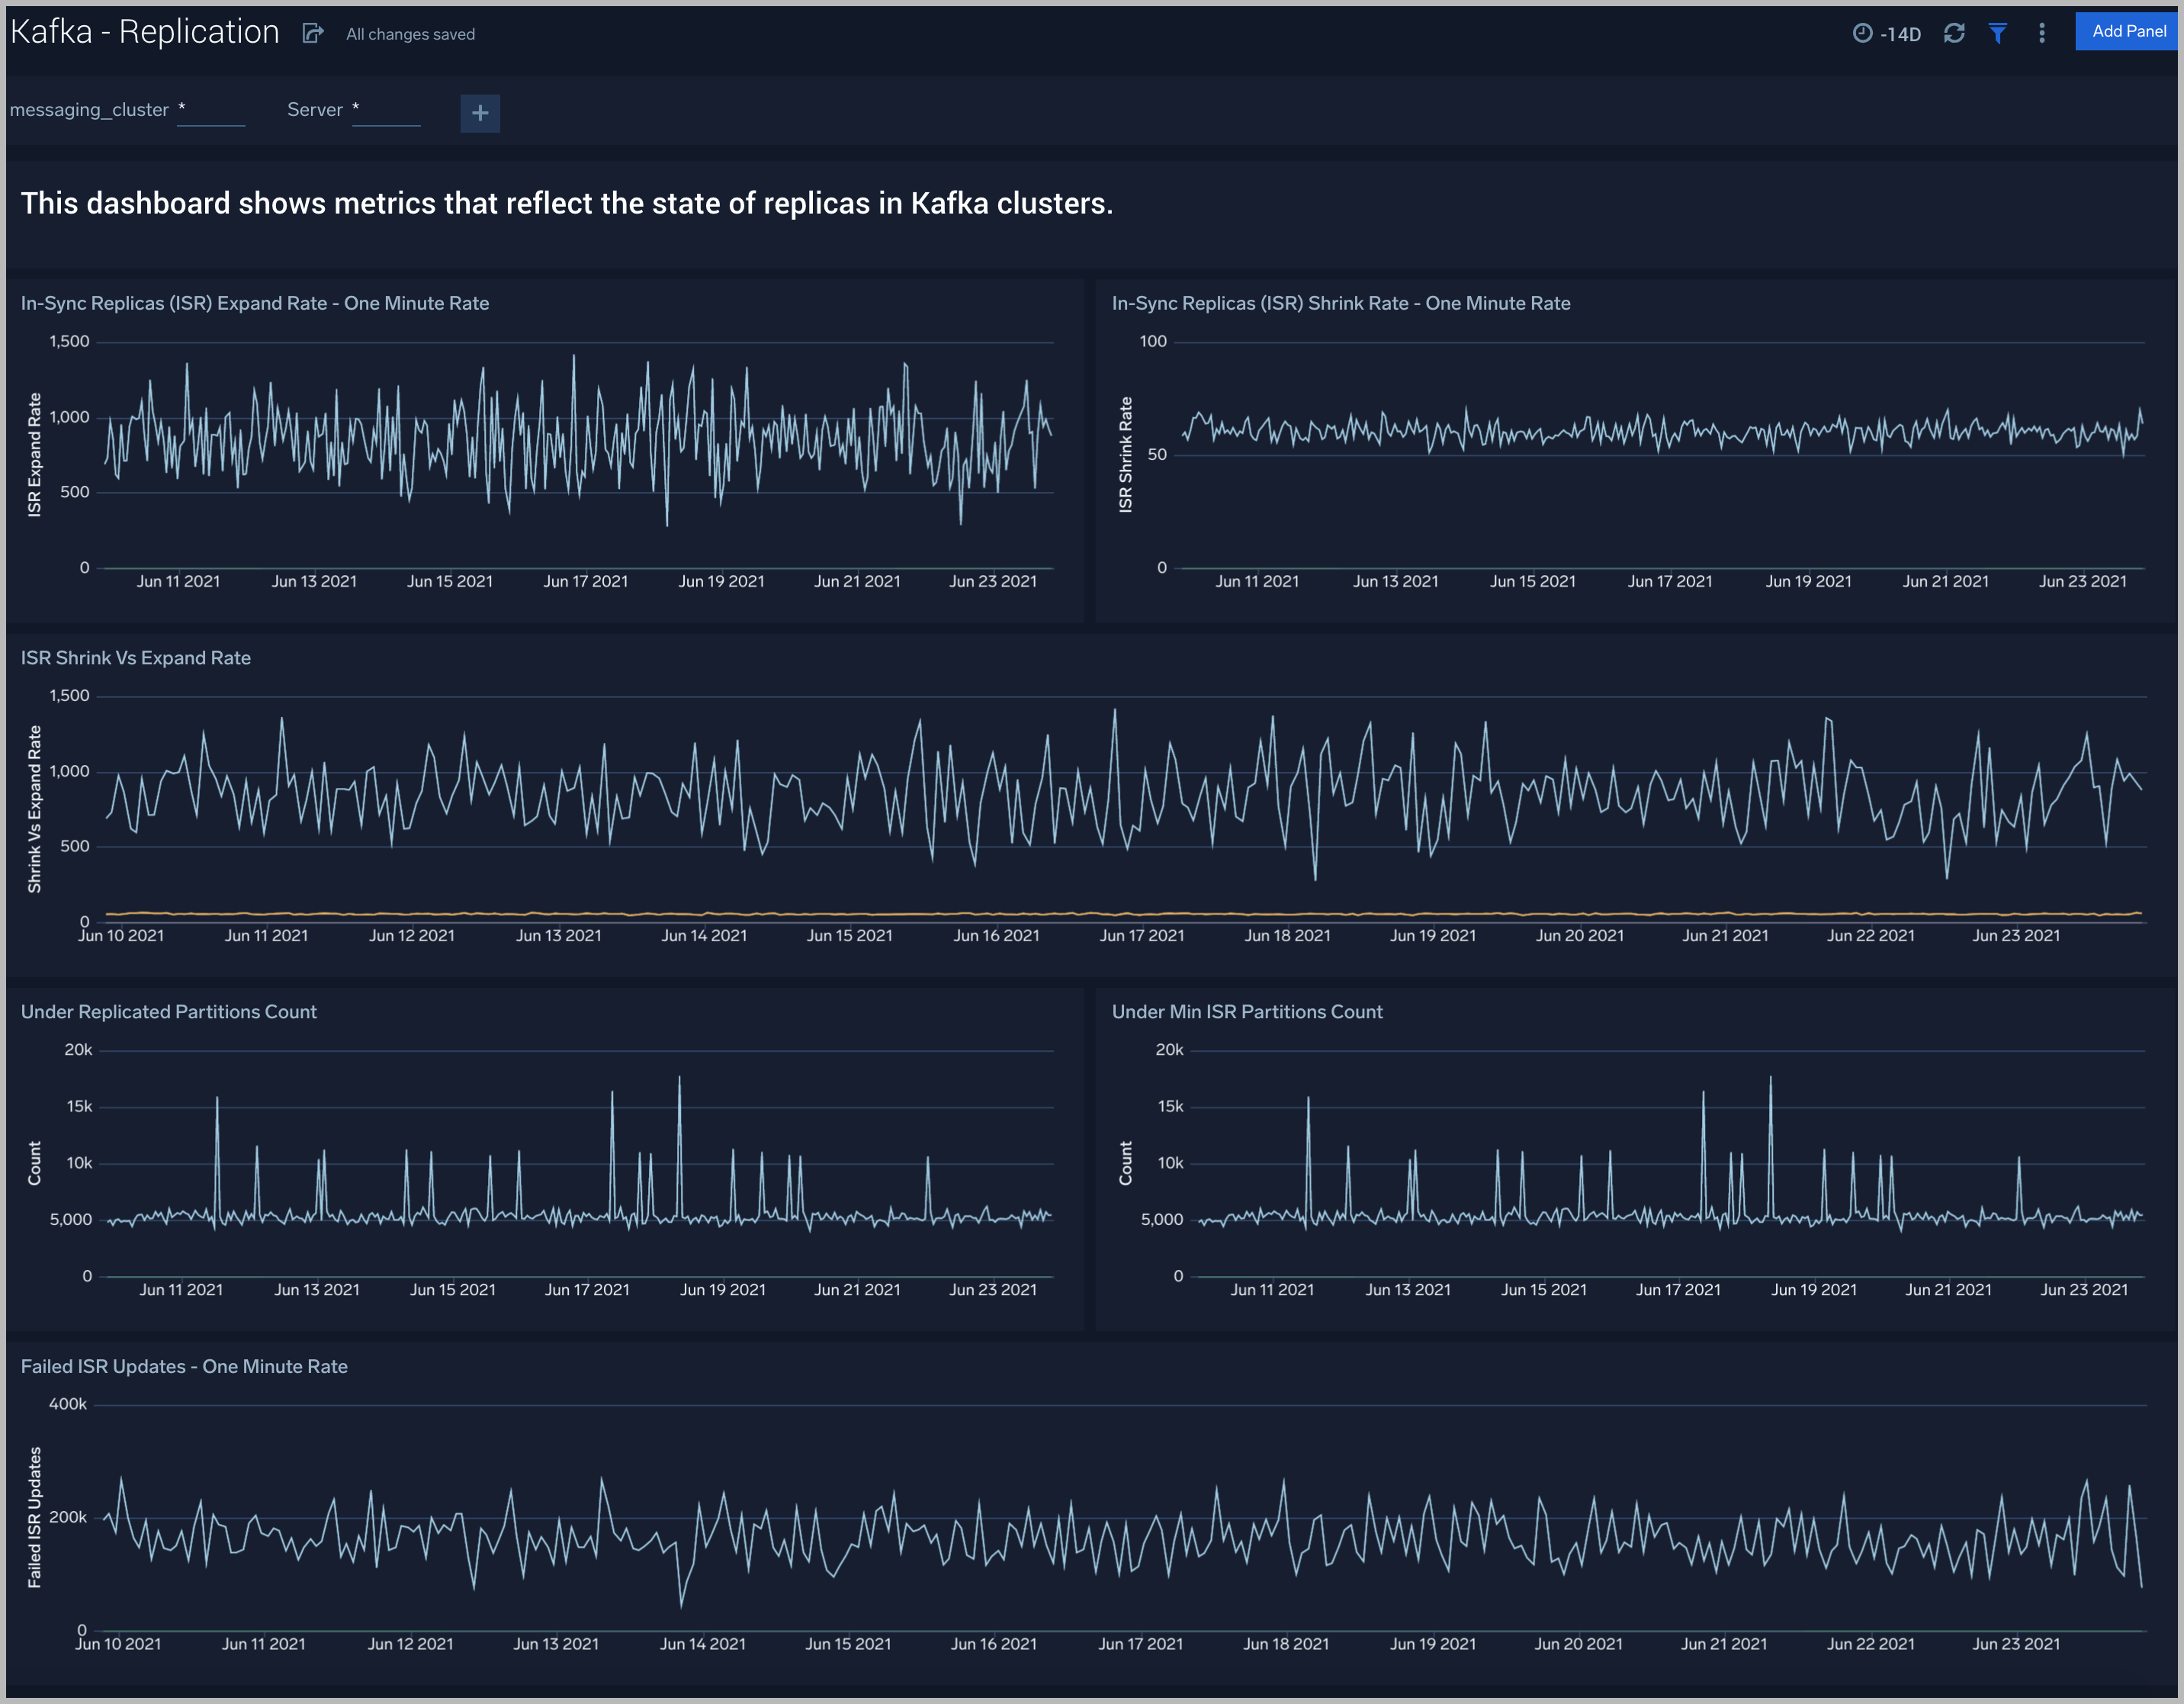Refresh the dashboard data

point(1954,33)
